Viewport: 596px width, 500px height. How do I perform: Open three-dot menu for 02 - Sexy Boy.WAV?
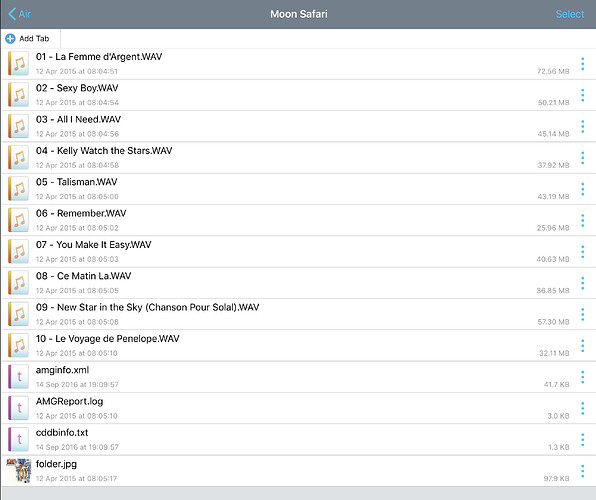click(582, 95)
